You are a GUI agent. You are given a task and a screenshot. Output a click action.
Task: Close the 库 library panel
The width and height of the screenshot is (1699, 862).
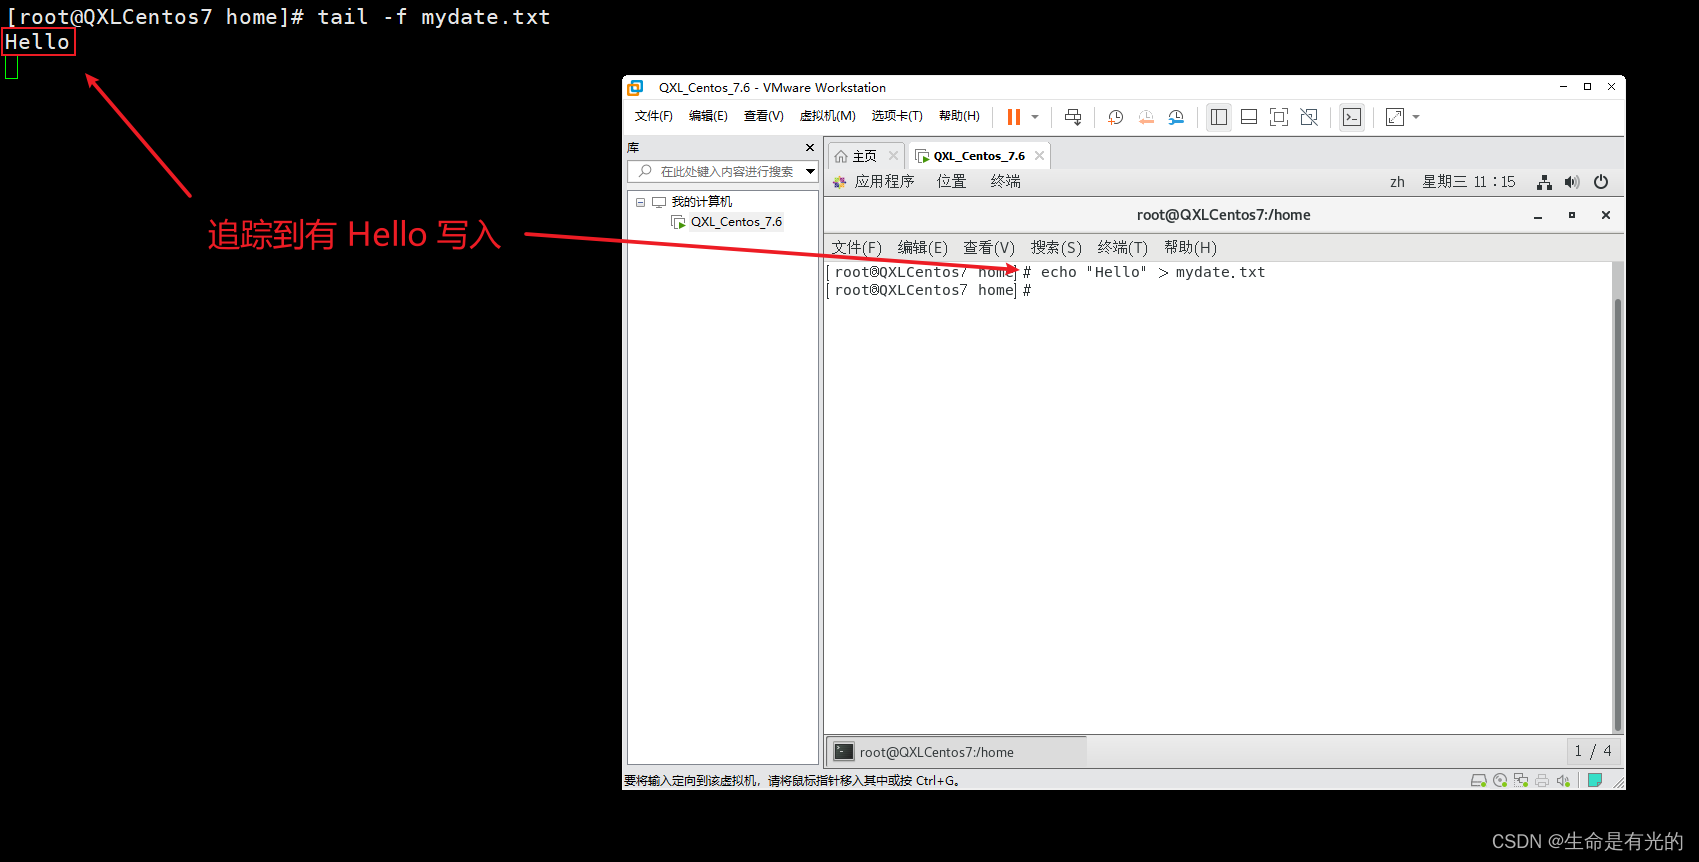click(810, 147)
